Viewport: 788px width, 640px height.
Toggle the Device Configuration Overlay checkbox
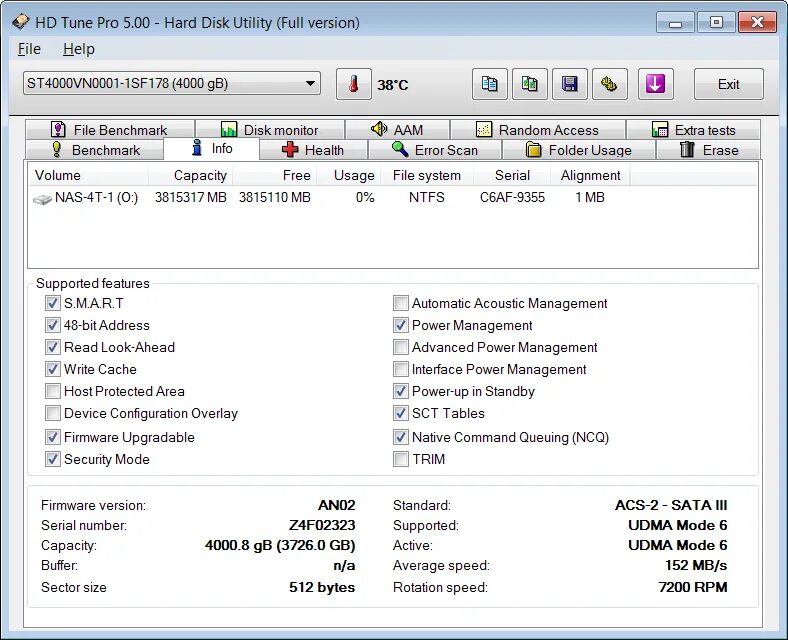point(53,413)
